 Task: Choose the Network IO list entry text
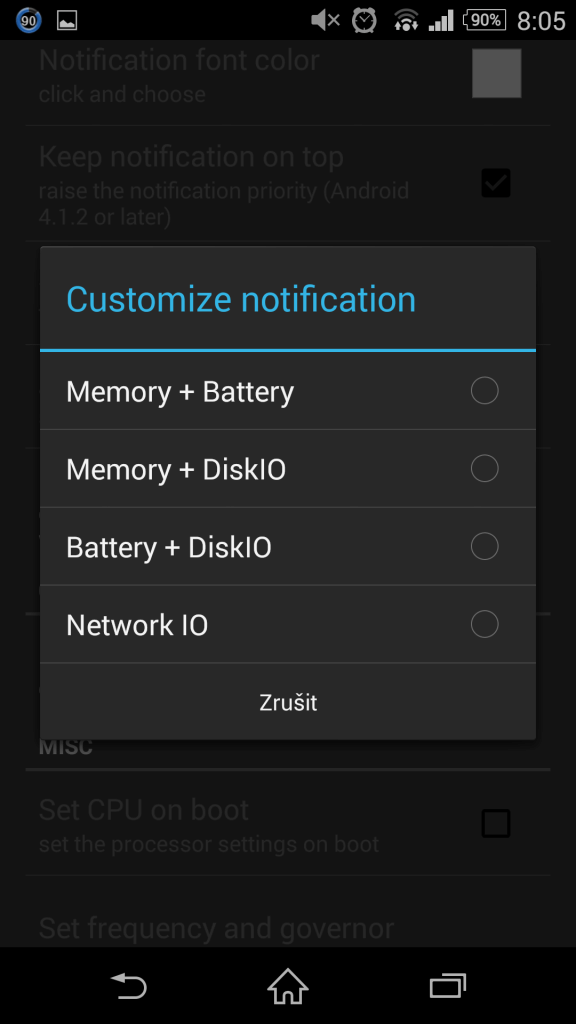[137, 625]
